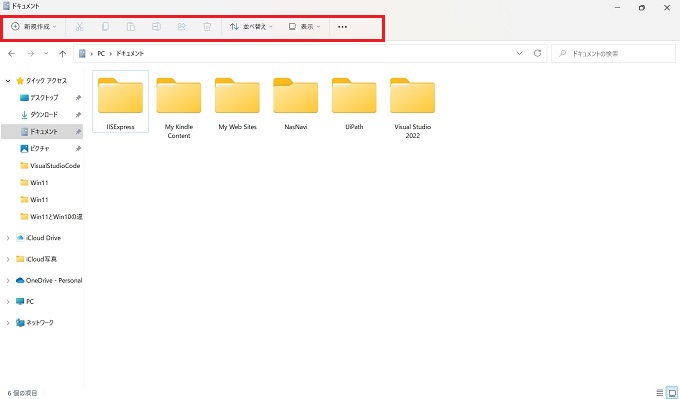Click the pin icon beside デスクトップ
680x399 pixels.
pyautogui.click(x=78, y=98)
